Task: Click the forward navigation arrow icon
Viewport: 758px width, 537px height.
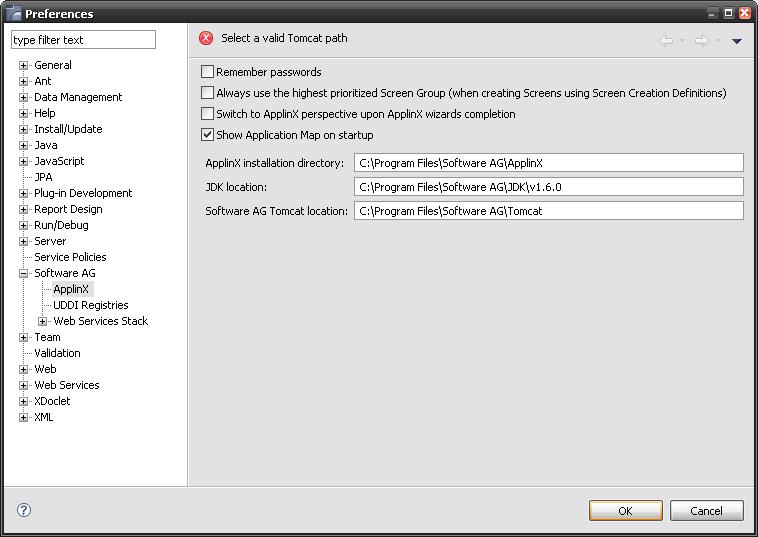Action: point(701,41)
